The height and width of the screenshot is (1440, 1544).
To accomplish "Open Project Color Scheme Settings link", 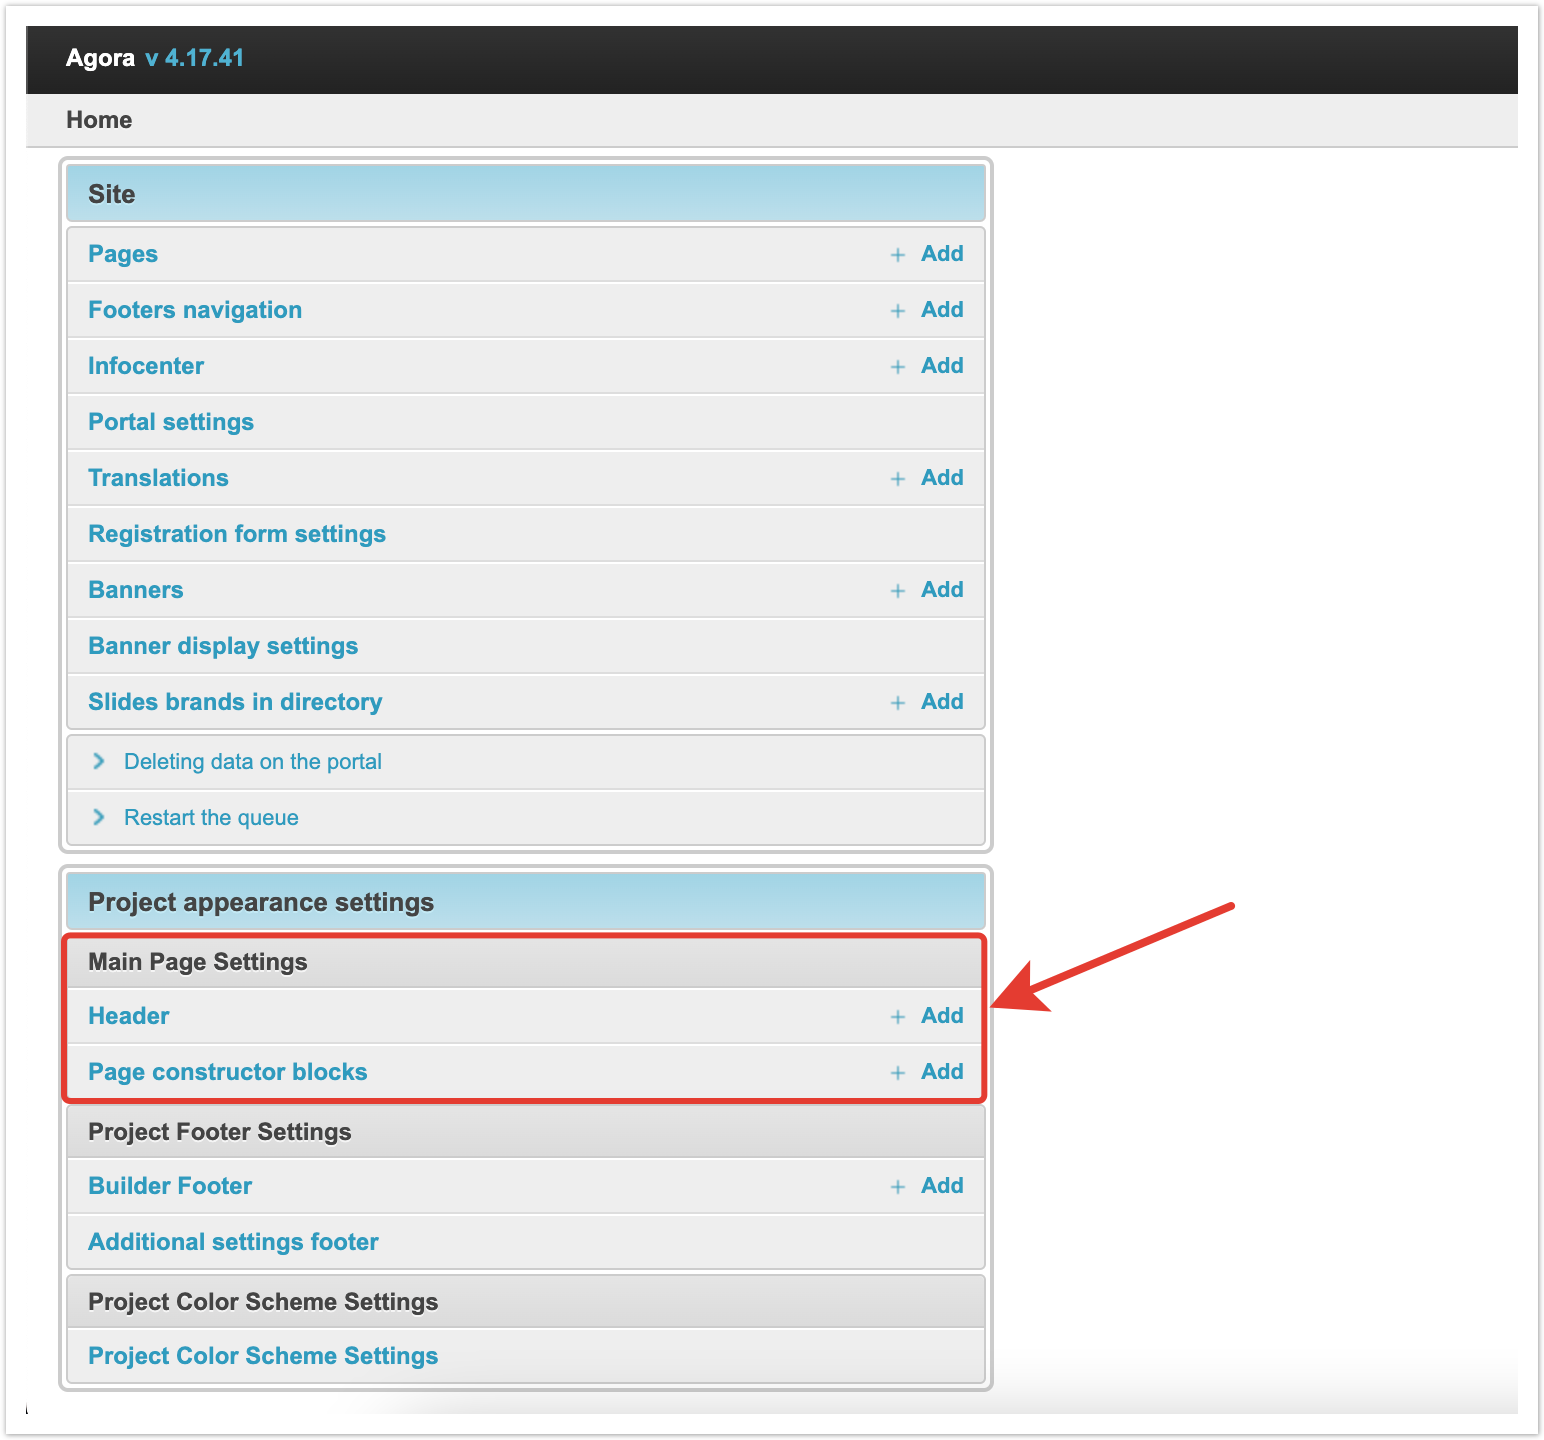I will point(263,1356).
